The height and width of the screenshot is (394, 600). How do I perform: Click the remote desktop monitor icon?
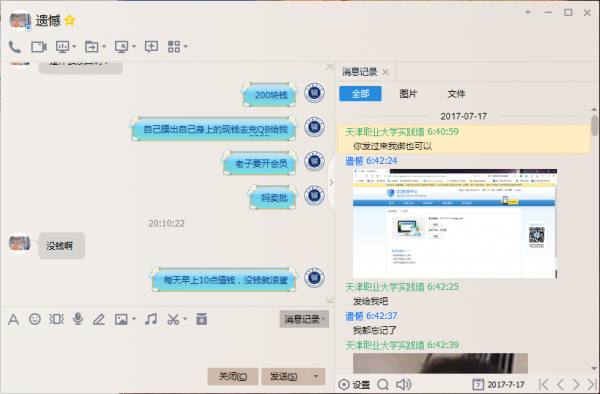122,47
